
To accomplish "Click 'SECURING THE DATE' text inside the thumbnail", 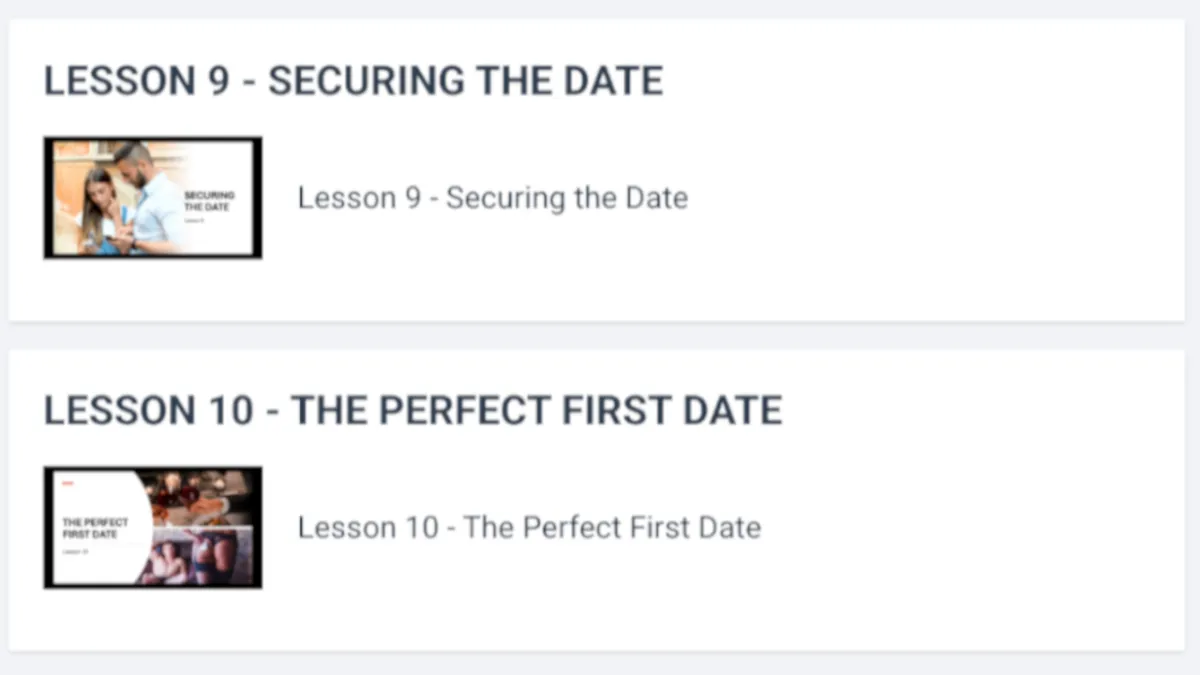I will (209, 201).
